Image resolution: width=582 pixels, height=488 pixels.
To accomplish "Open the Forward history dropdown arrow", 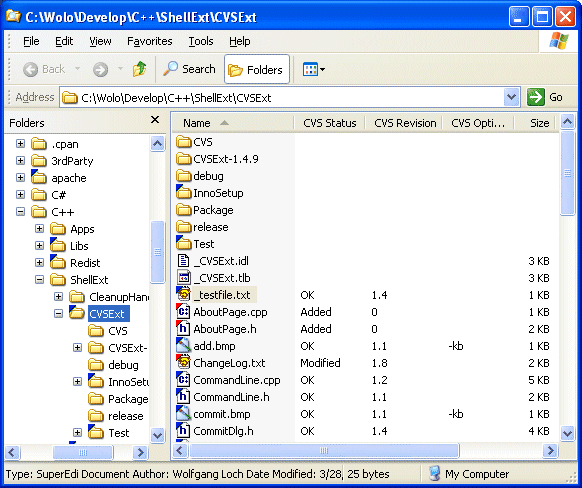I will point(120,69).
